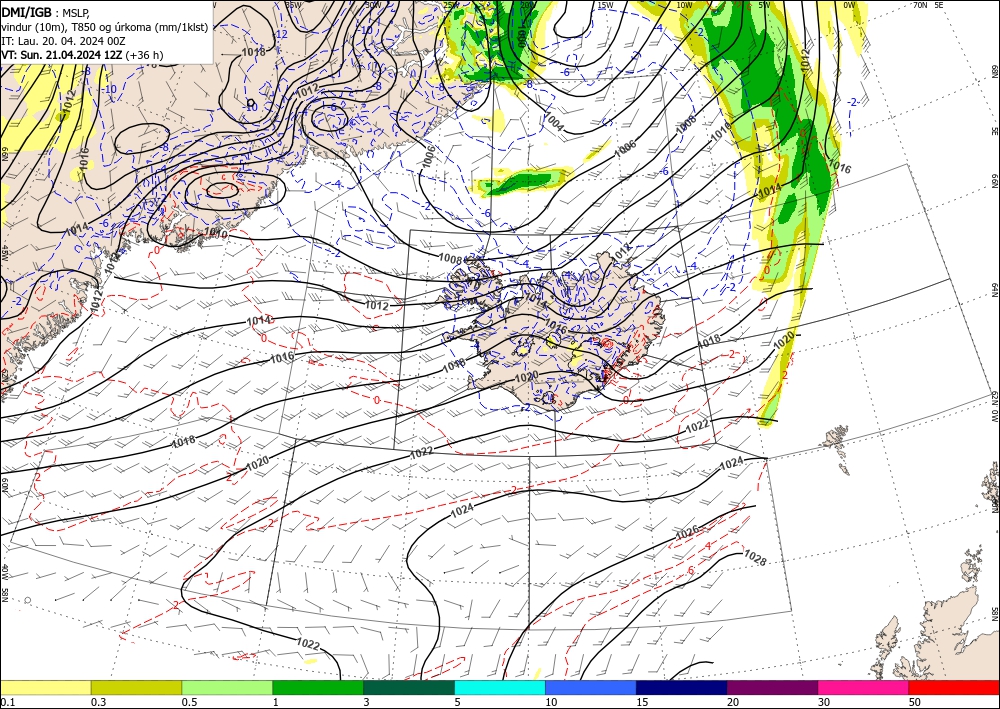
Task: Click the "0.1" legend value
Action: (x=6, y=702)
